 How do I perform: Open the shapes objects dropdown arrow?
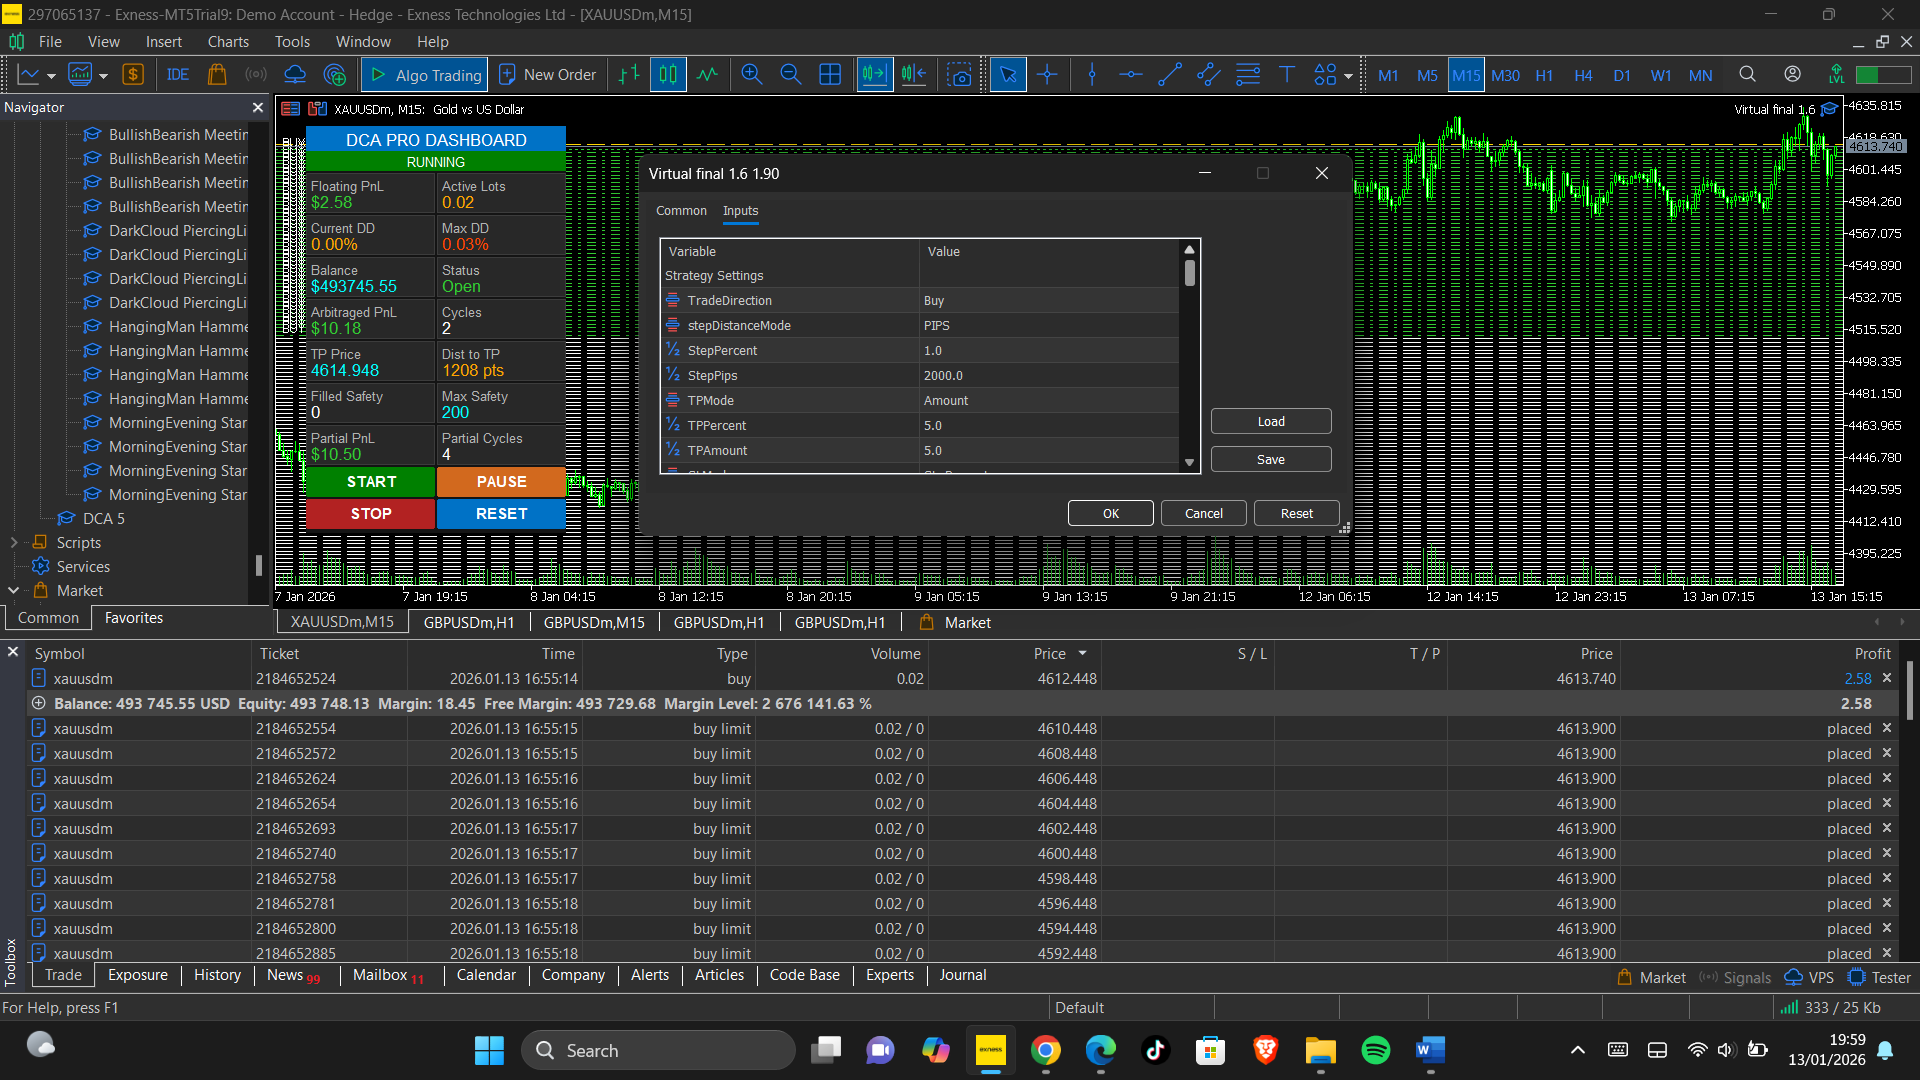tap(1348, 76)
